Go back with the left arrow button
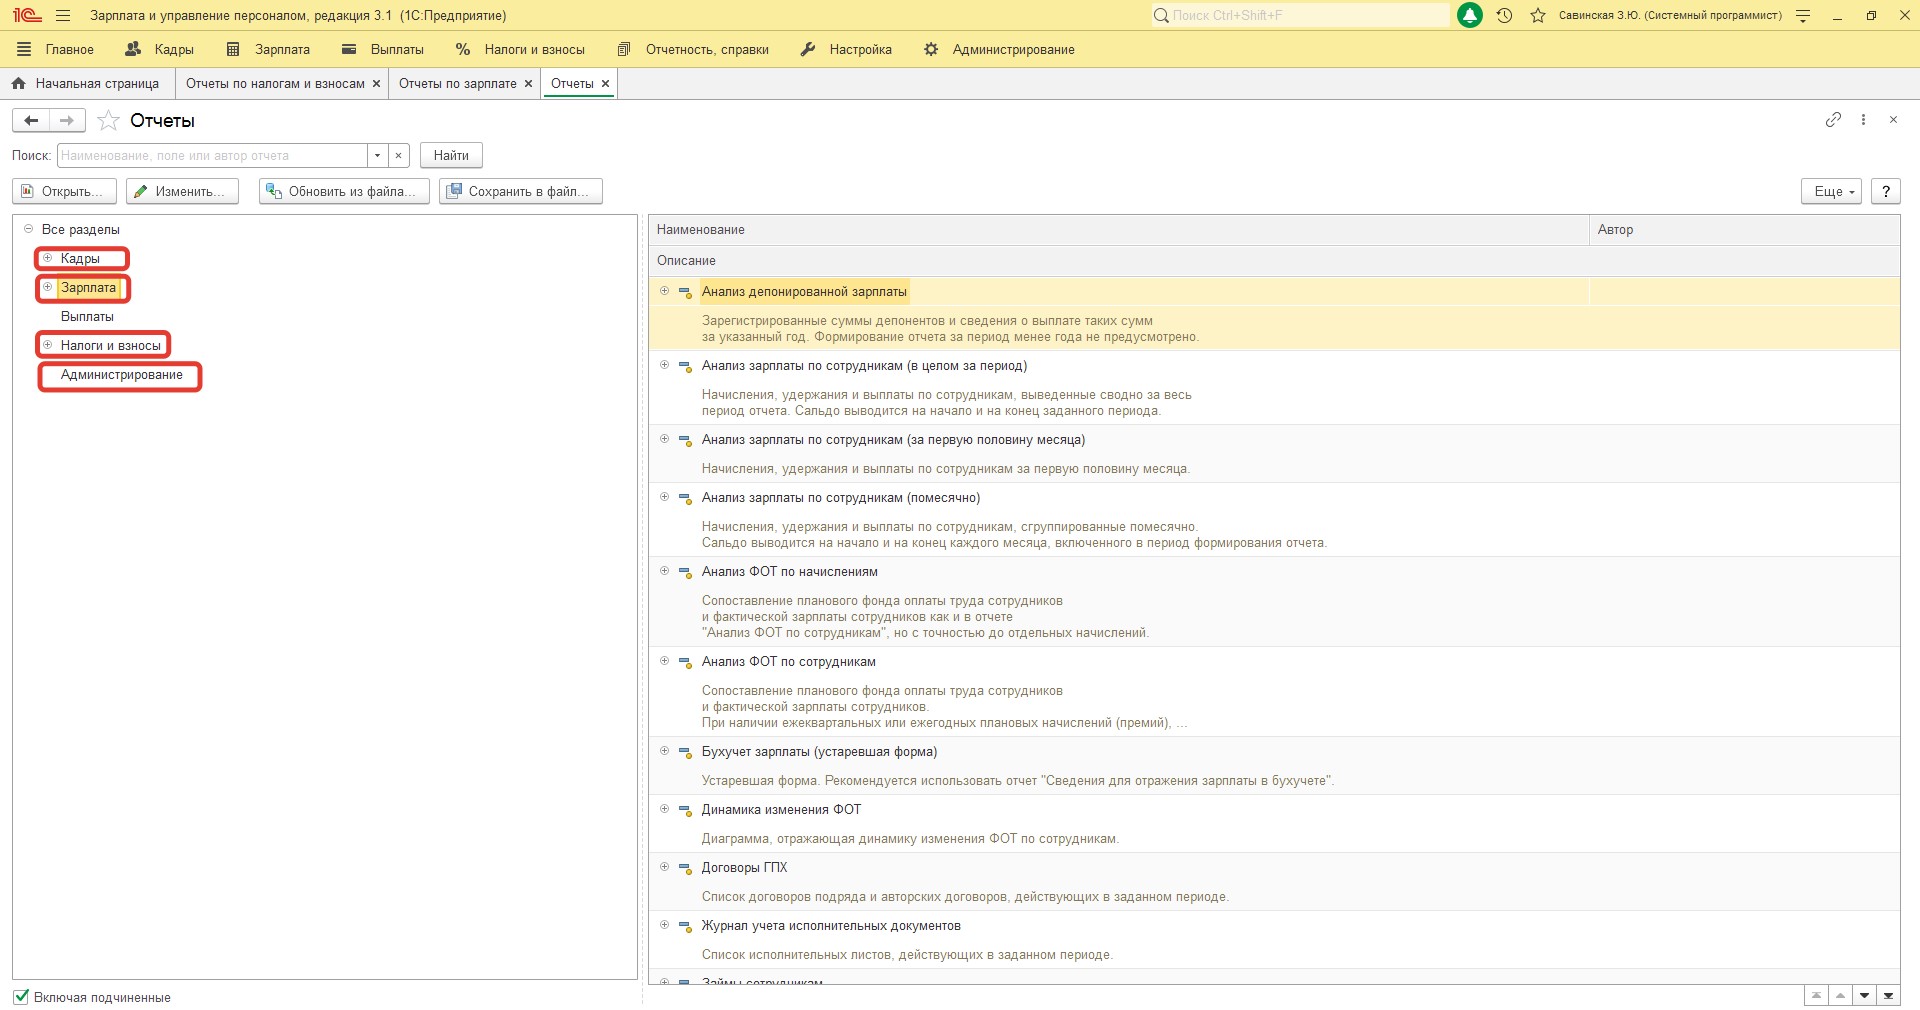 click(31, 120)
